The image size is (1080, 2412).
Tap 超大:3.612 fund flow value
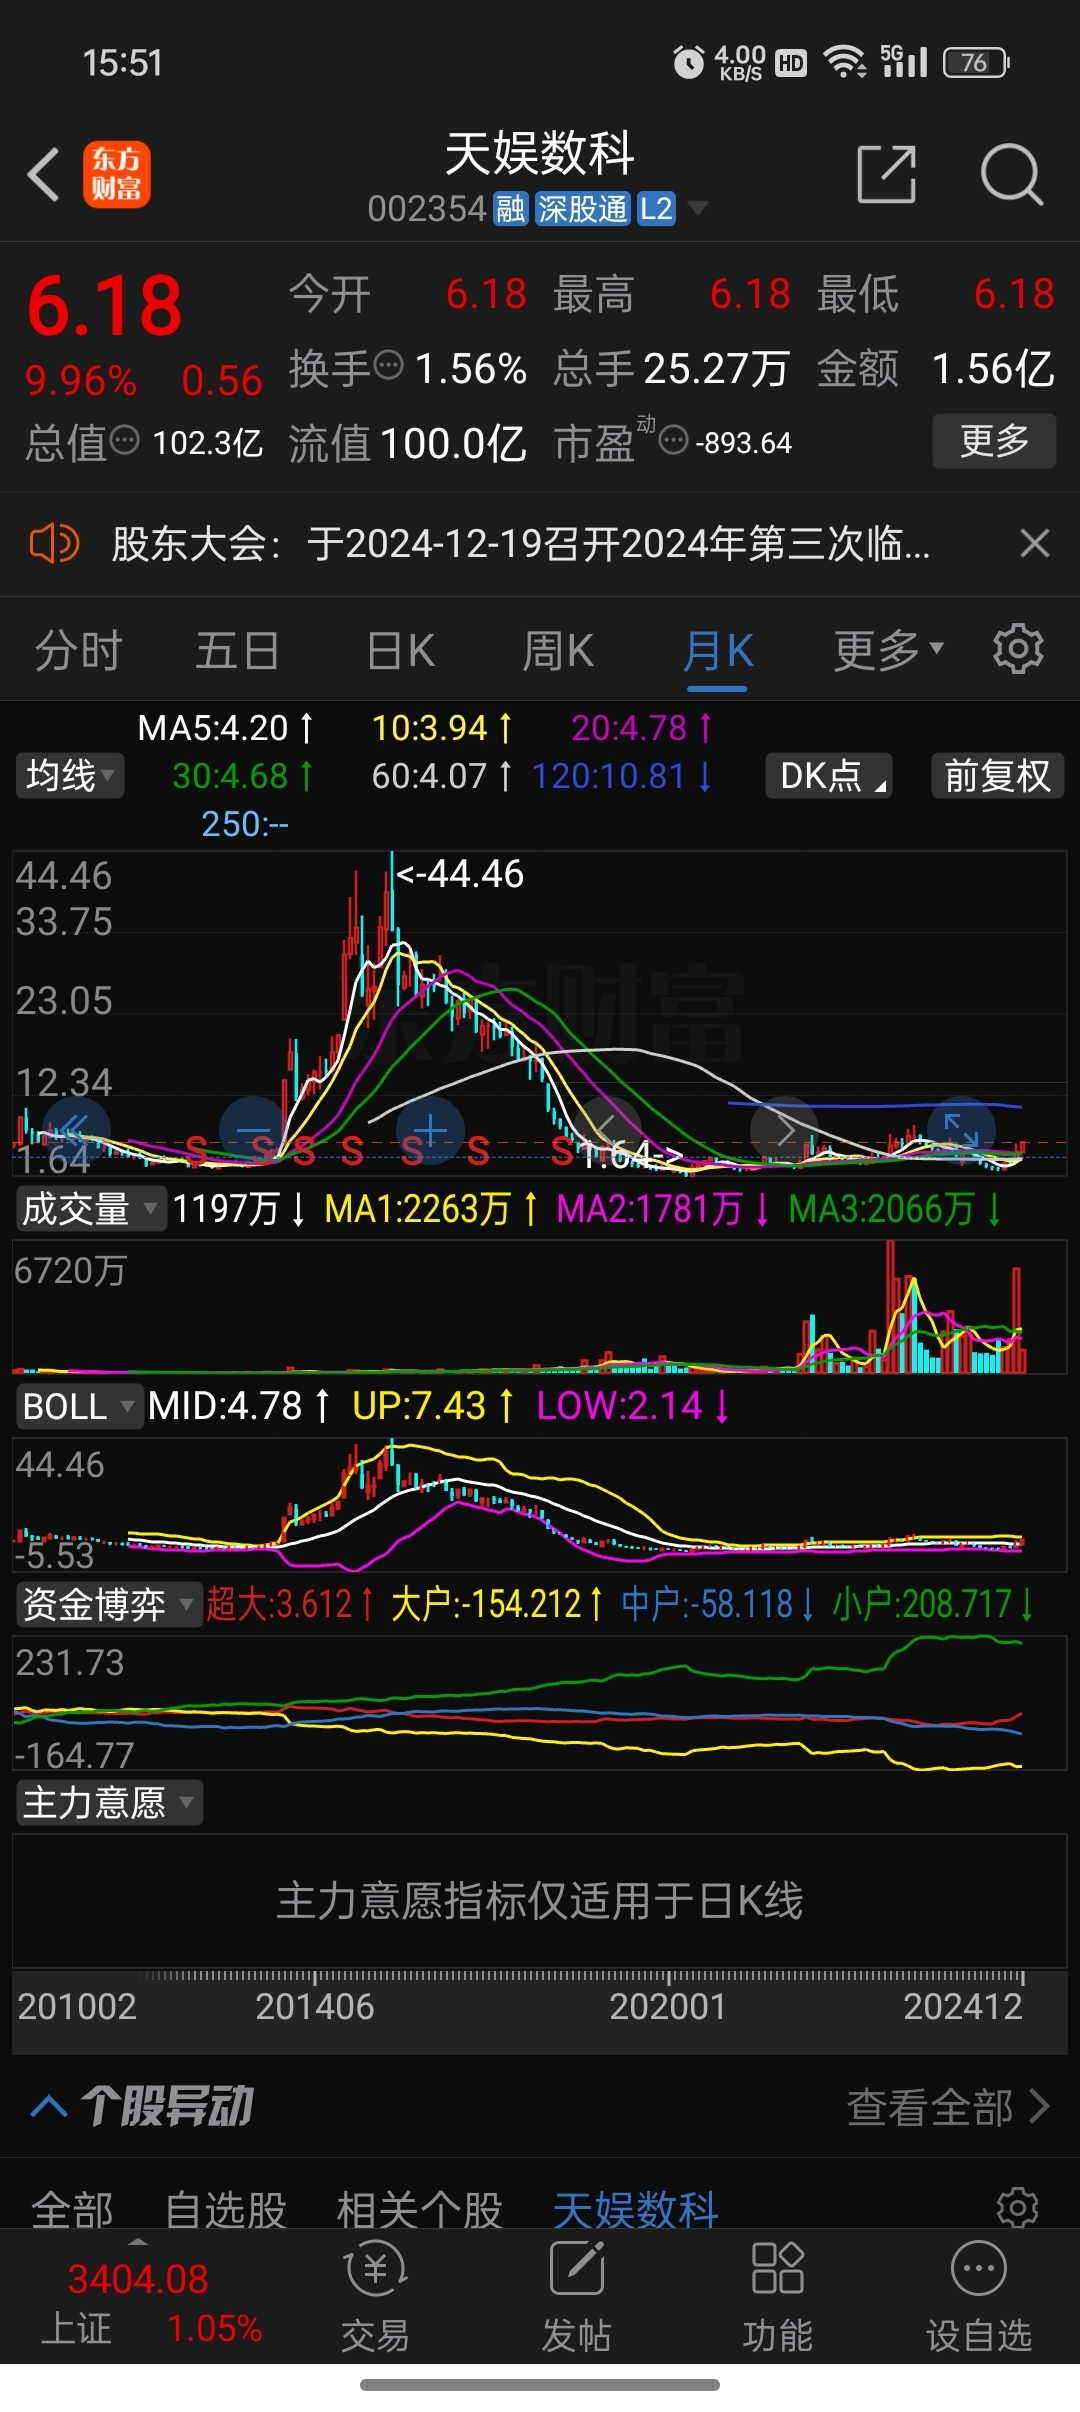(x=290, y=1604)
